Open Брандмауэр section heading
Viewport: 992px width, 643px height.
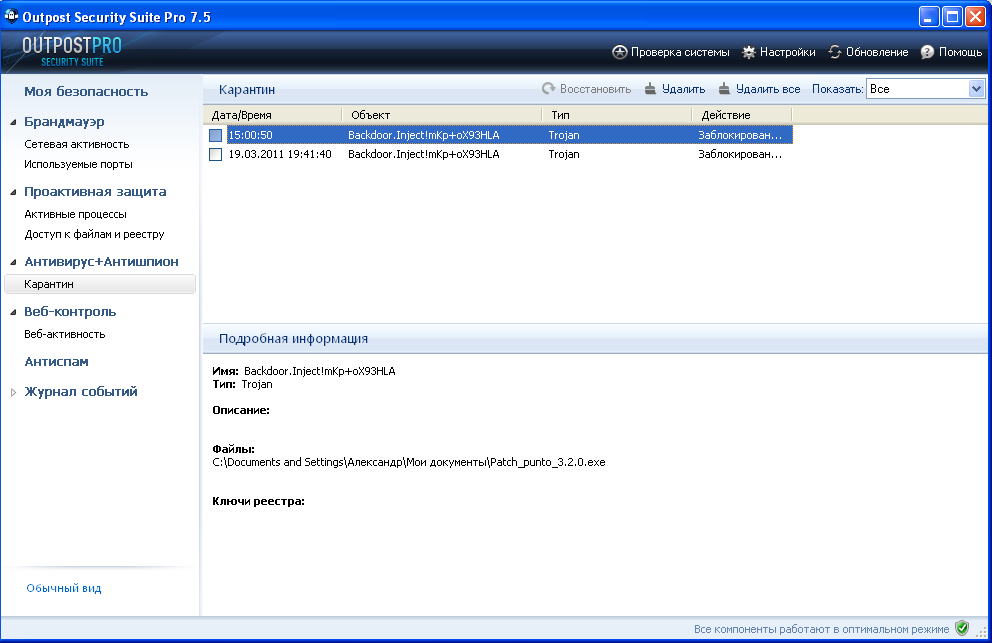point(64,122)
